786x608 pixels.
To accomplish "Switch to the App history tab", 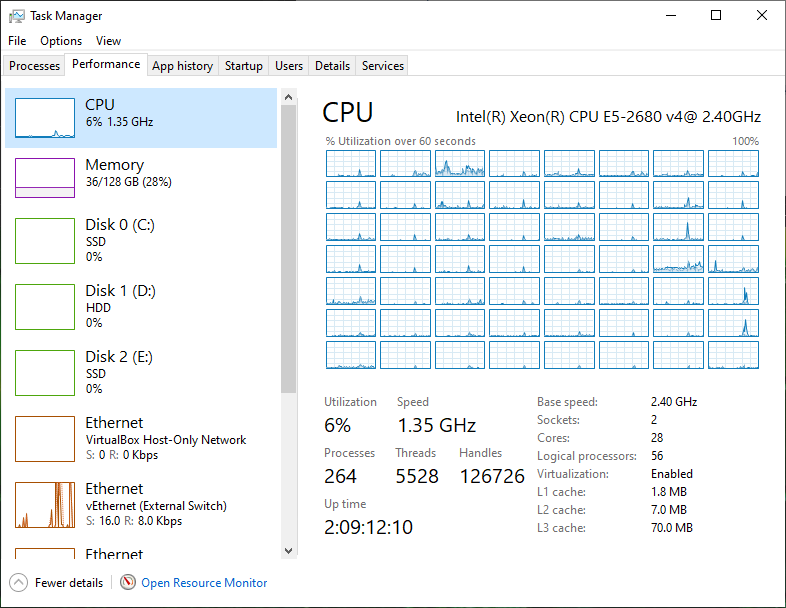I will tap(182, 66).
